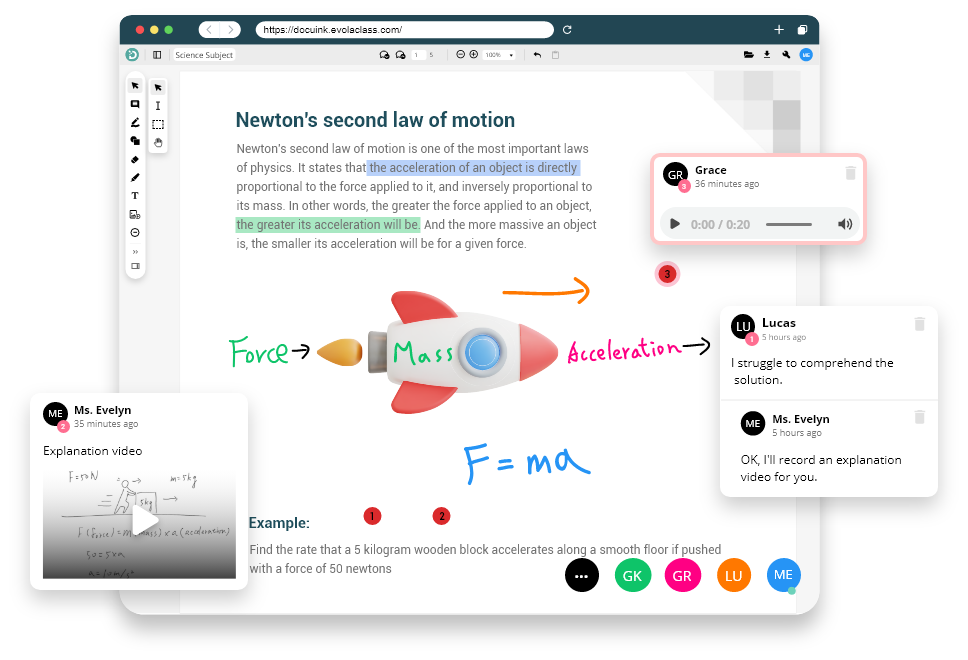Viewport: 968px width, 660px height.
Task: Select the Pen drawing tool
Action: pos(135,176)
